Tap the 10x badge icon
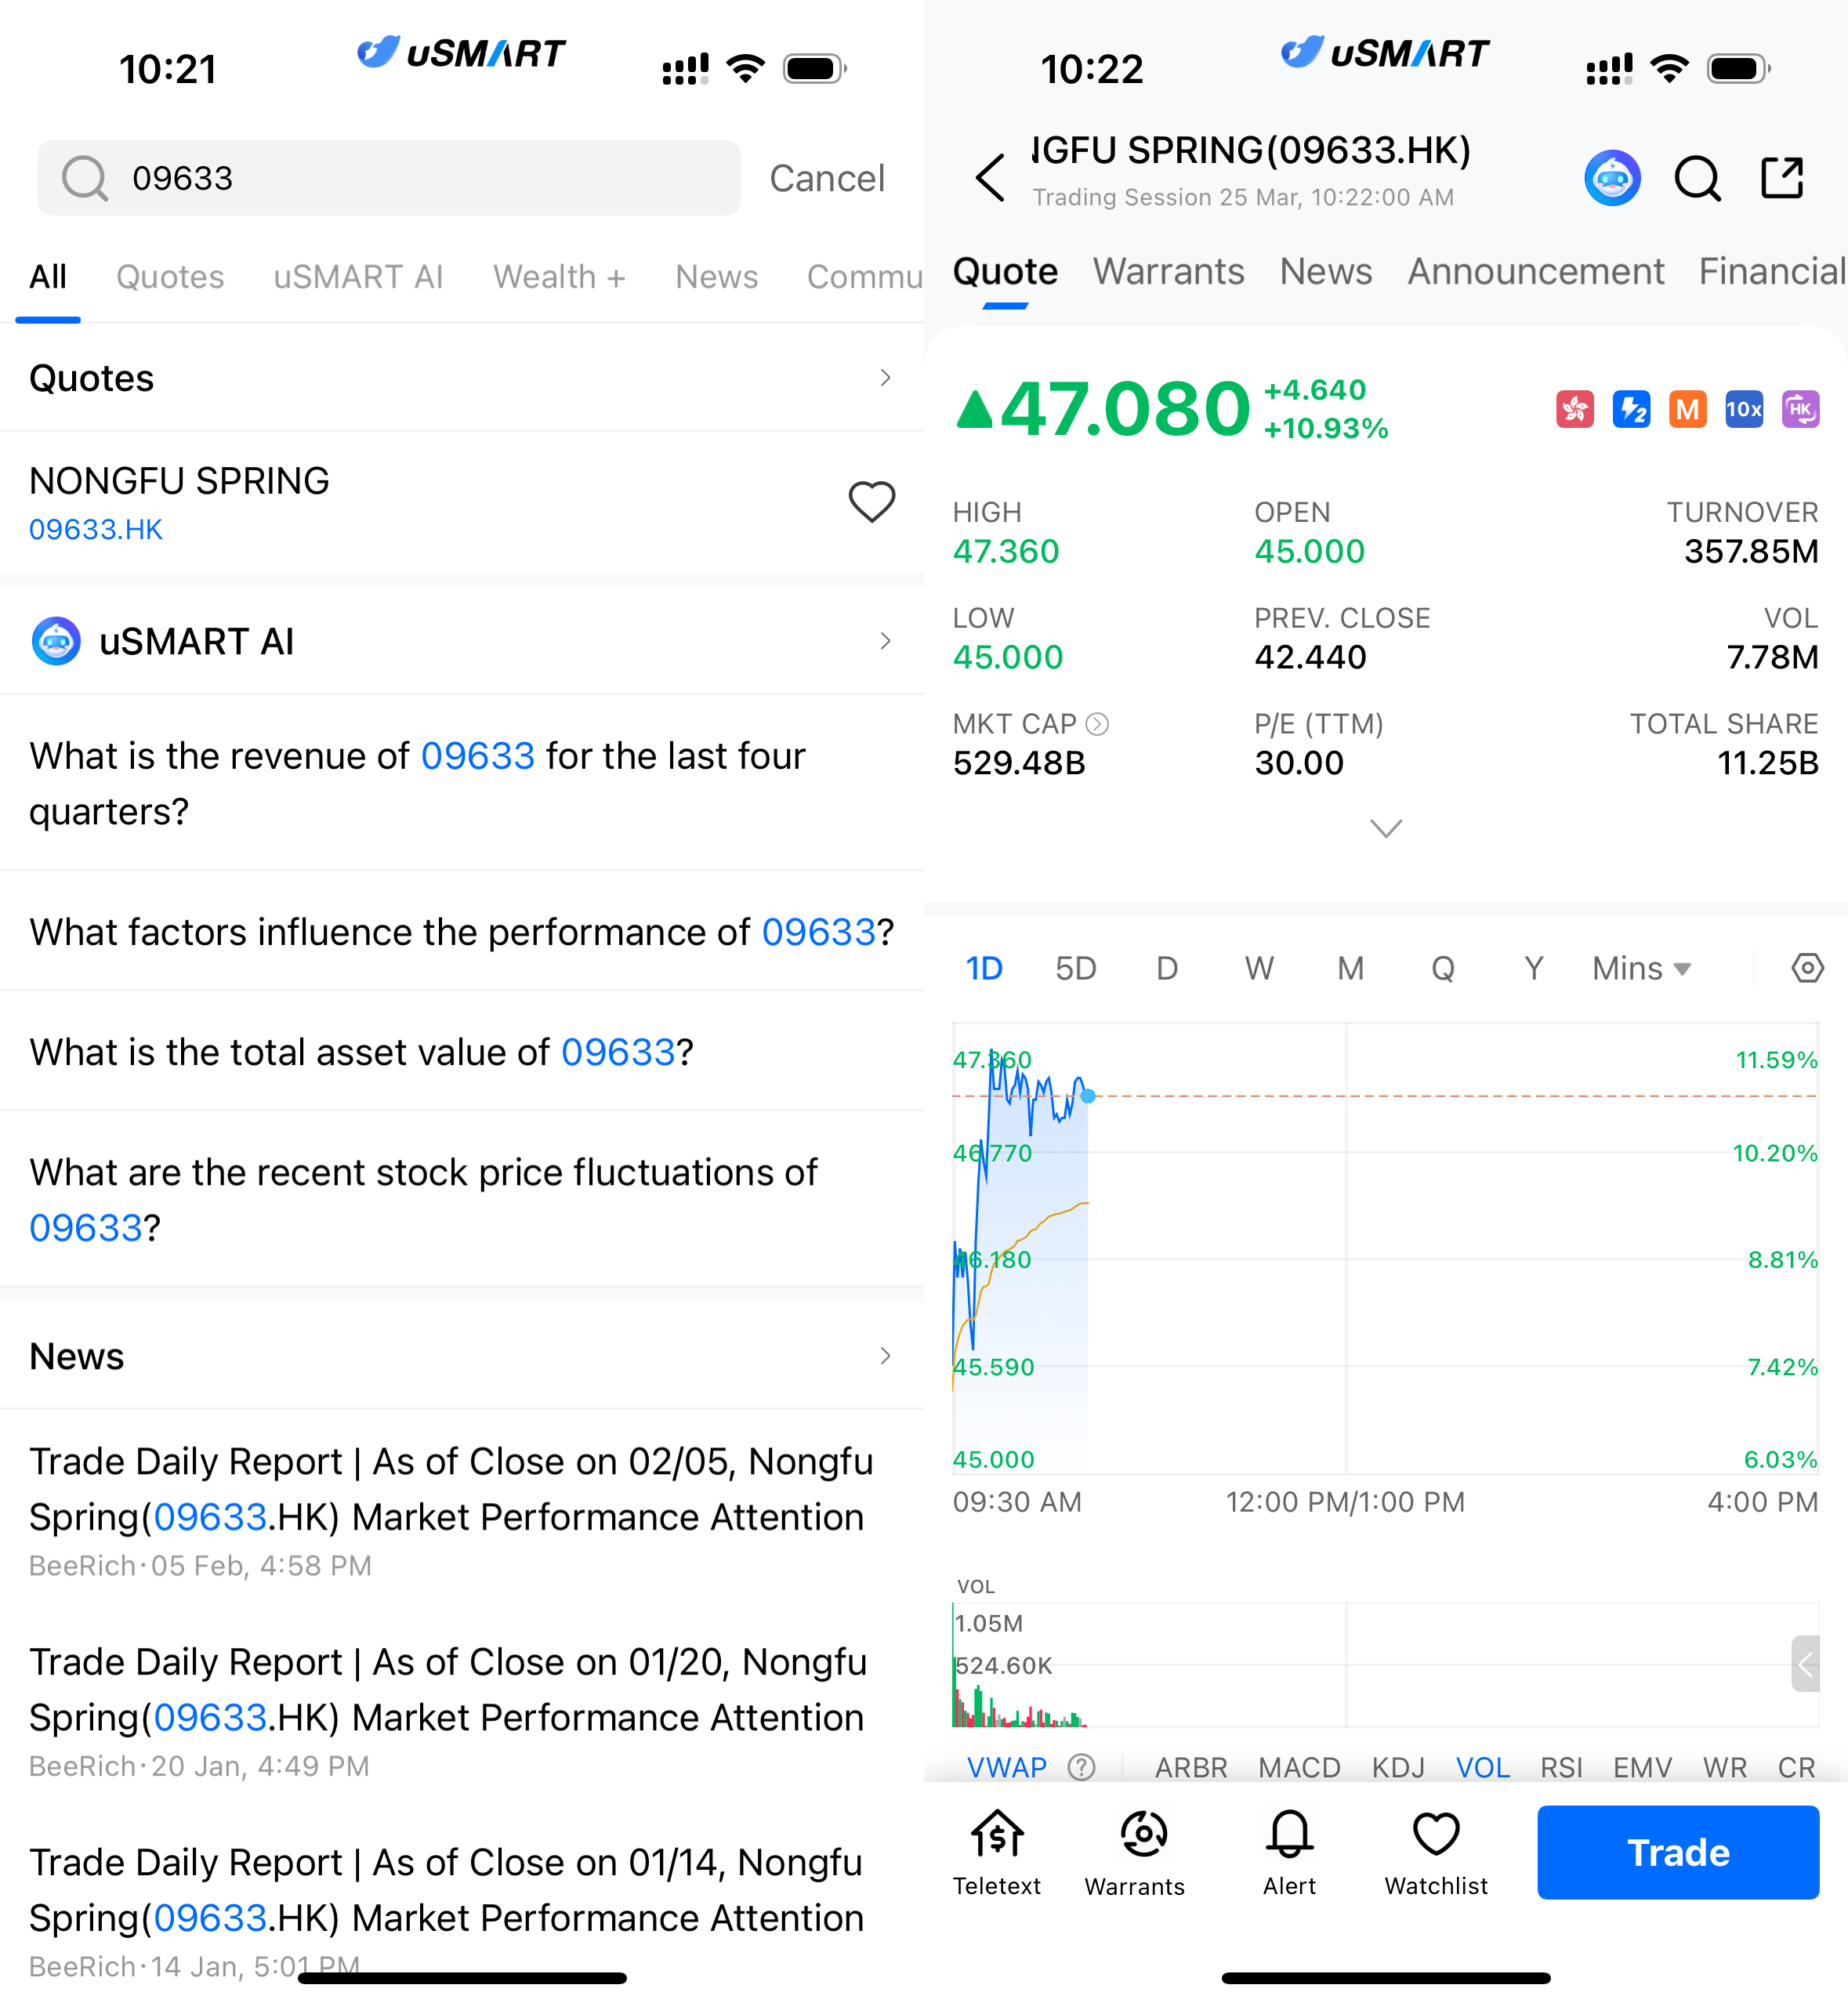Image resolution: width=1848 pixels, height=2003 pixels. pyautogui.click(x=1743, y=409)
